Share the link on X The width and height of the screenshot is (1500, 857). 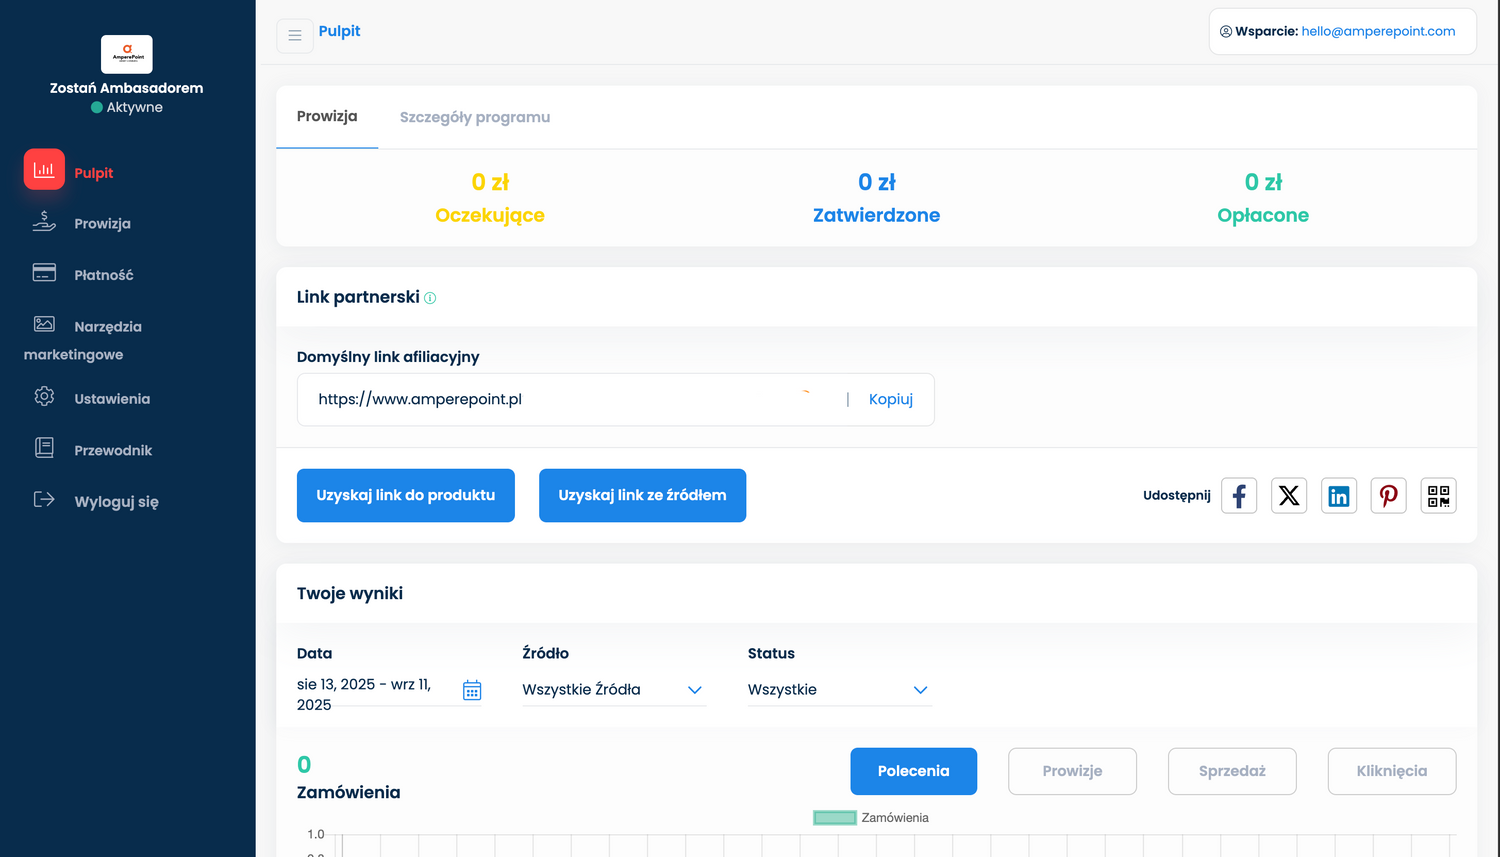coord(1289,496)
